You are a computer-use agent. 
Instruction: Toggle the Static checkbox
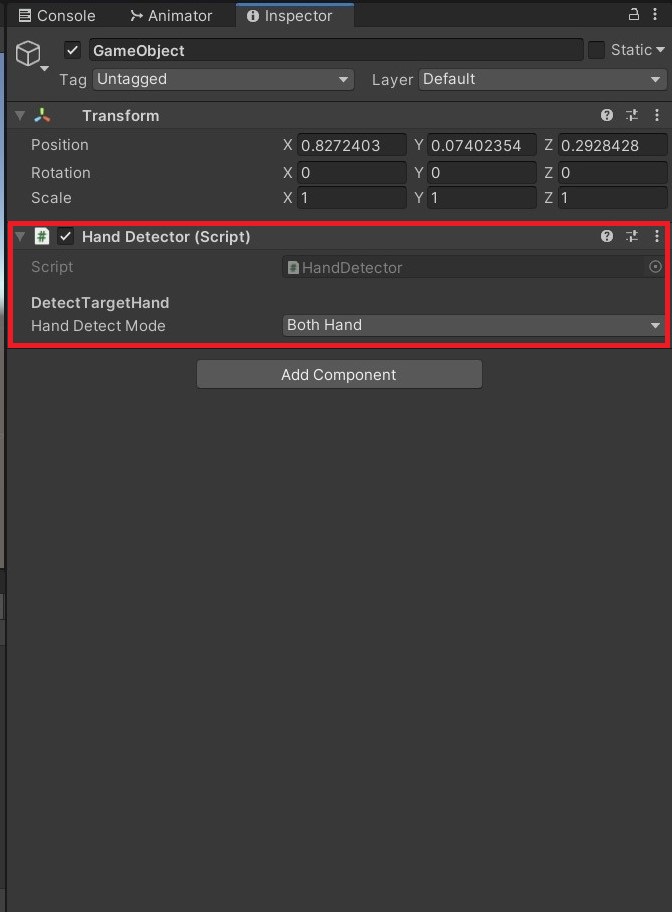coord(596,50)
